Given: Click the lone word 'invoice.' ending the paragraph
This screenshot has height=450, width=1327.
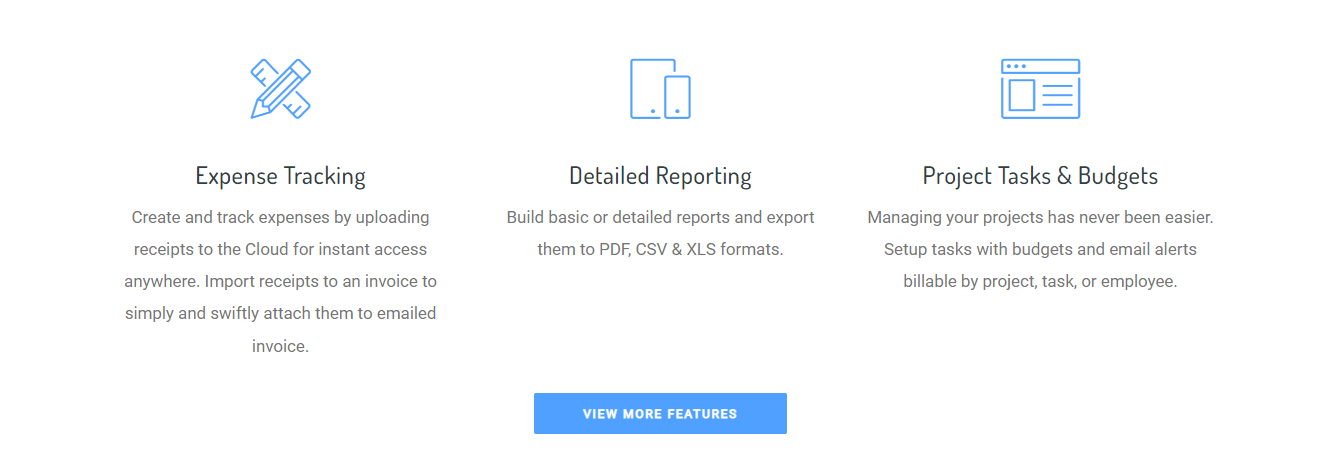Looking at the screenshot, I should coord(280,346).
